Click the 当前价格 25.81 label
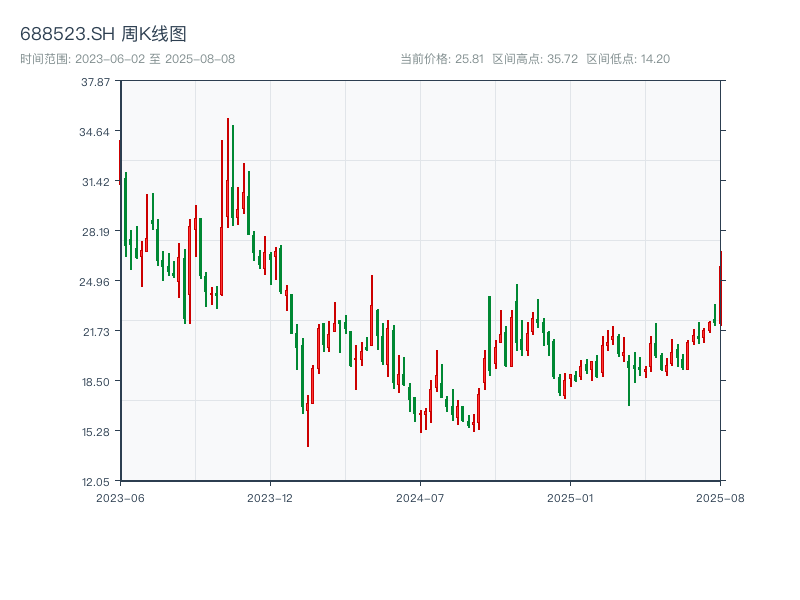The width and height of the screenshot is (800, 600). click(442, 59)
